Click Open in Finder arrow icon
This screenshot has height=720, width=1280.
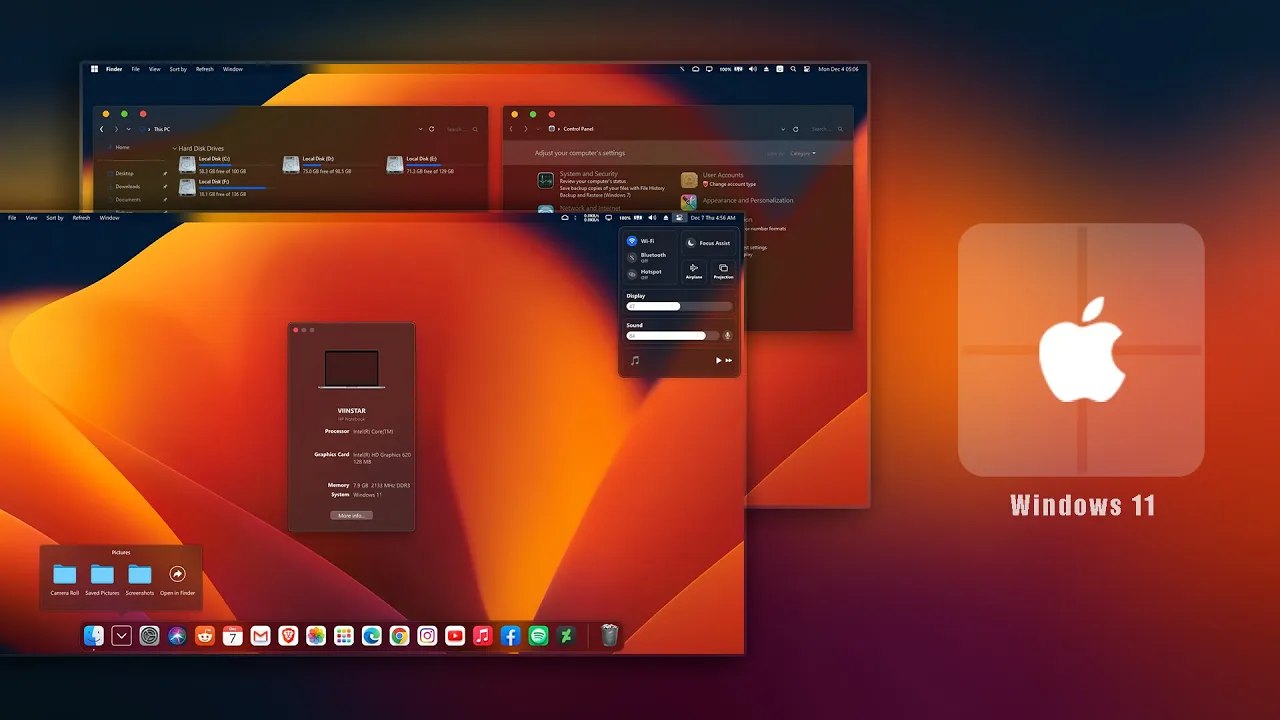pyautogui.click(x=177, y=574)
